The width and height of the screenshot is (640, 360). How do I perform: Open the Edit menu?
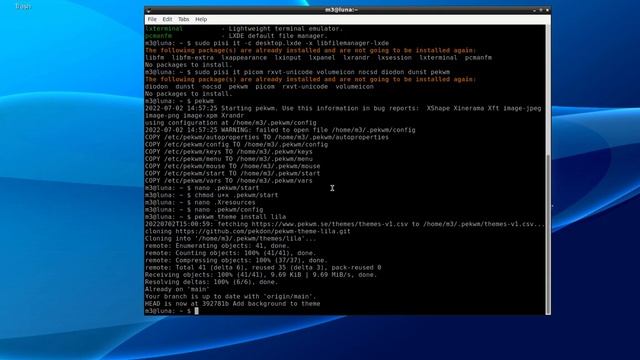point(167,19)
